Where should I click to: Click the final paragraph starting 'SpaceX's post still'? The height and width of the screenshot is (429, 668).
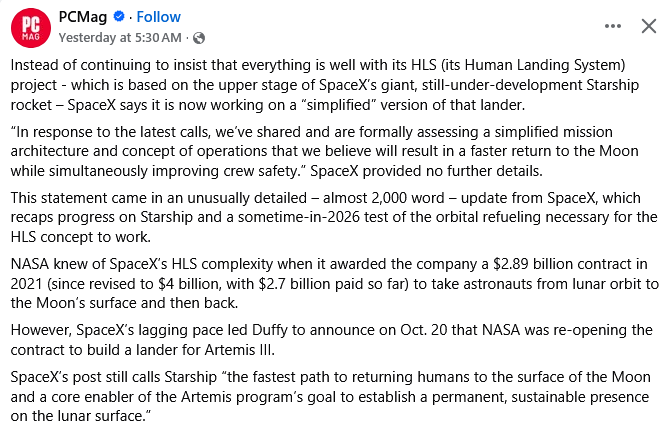tap(330, 395)
